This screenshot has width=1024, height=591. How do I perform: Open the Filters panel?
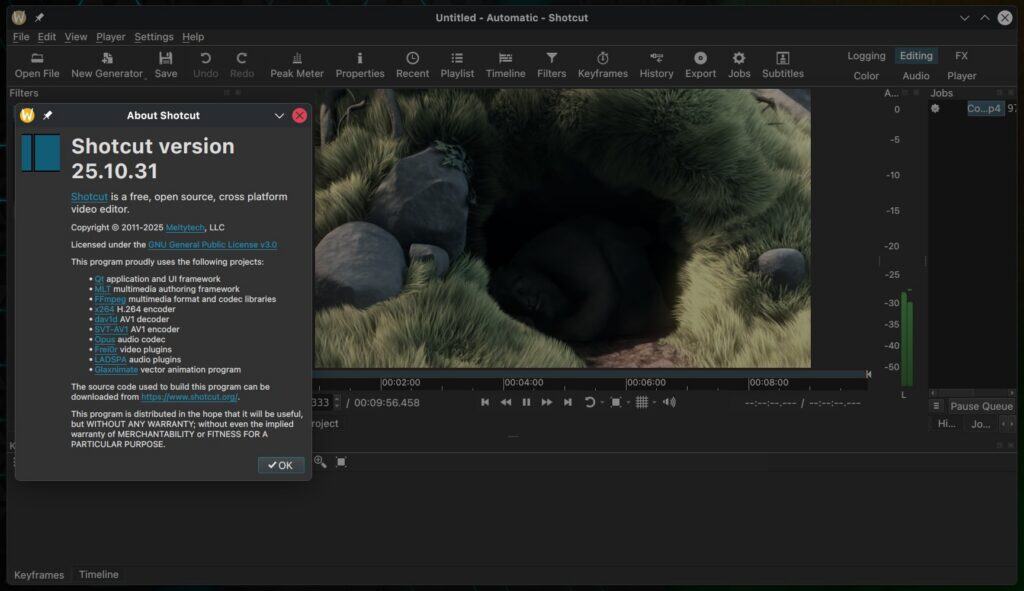(x=551, y=62)
